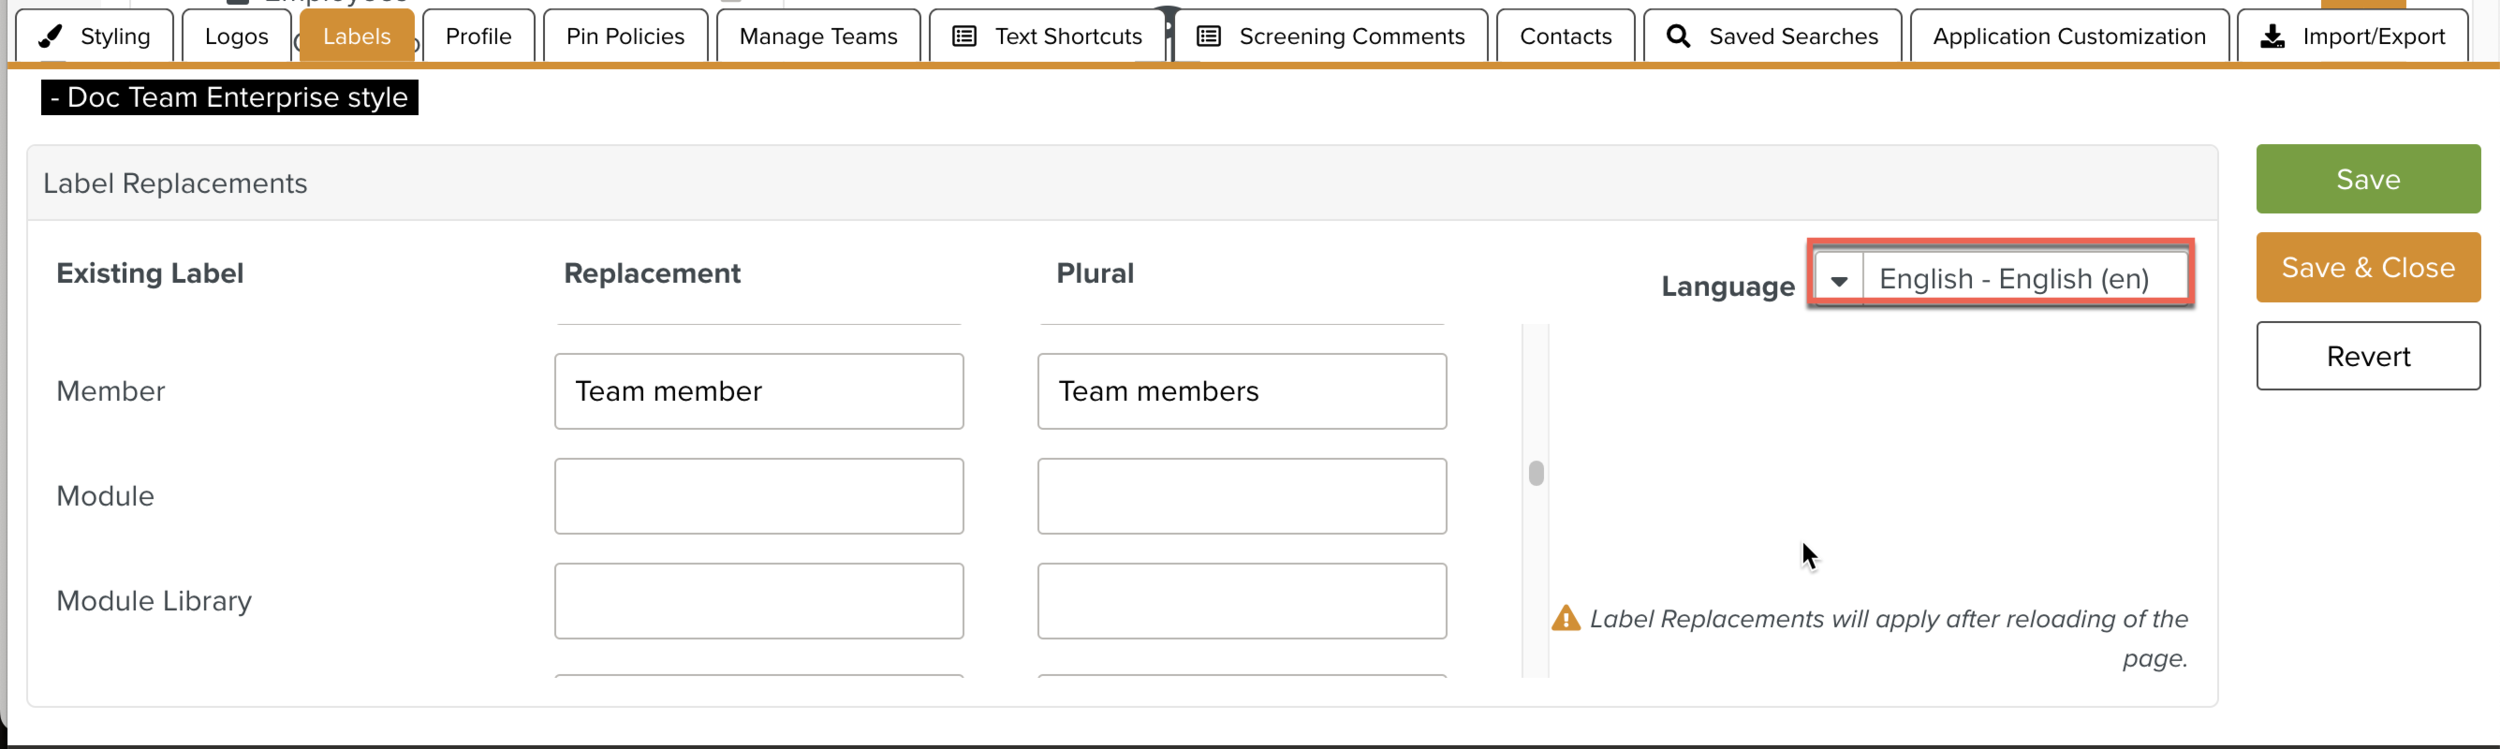
Task: Click the Screening Comments list icon
Action: point(1208,37)
